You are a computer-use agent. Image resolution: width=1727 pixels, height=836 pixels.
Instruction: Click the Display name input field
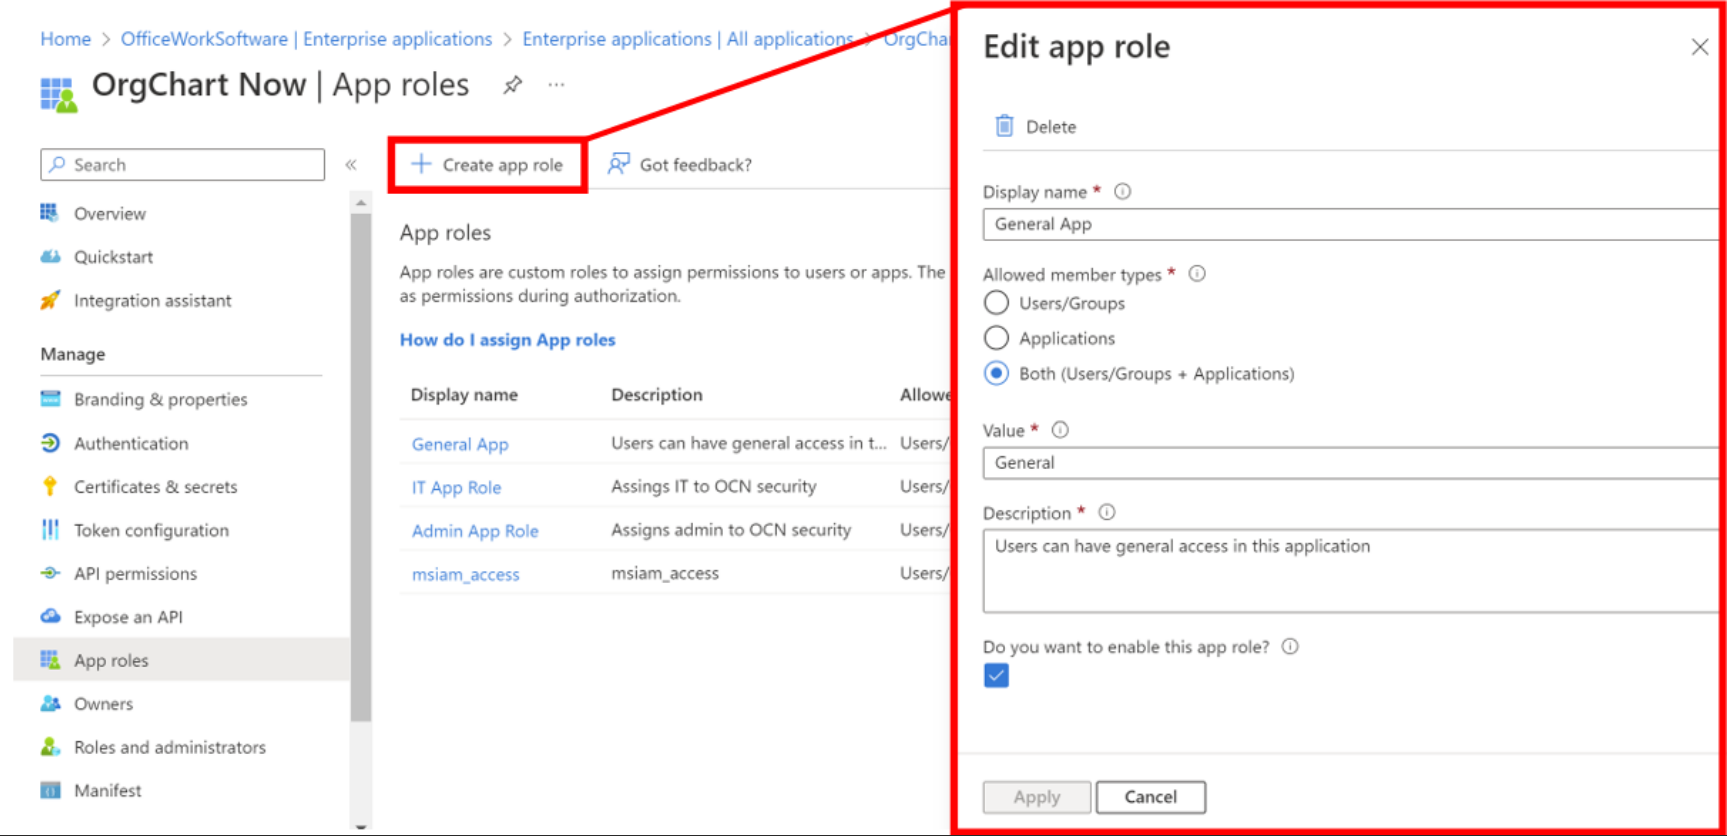tap(1350, 224)
